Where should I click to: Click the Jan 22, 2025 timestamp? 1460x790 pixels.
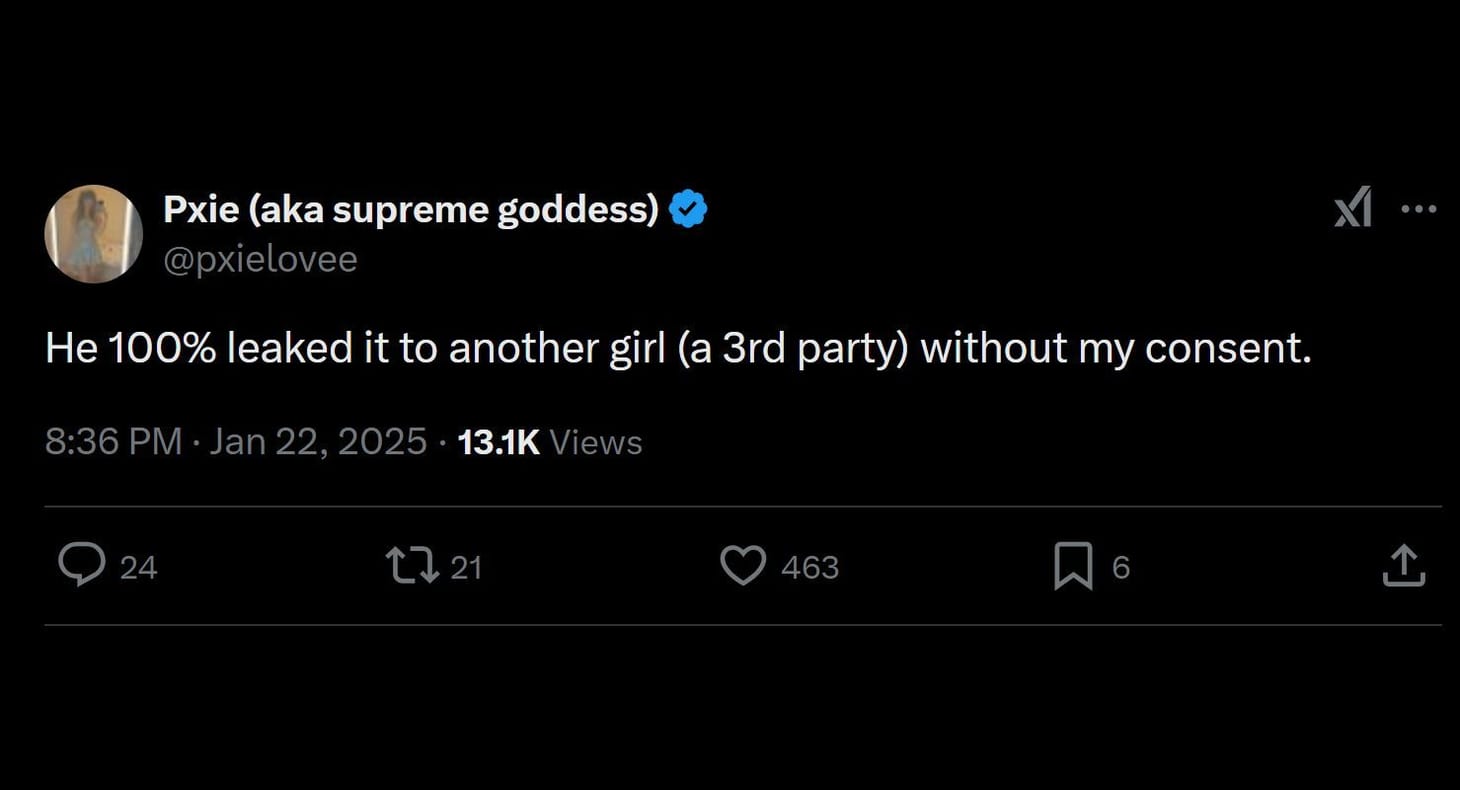(x=318, y=440)
